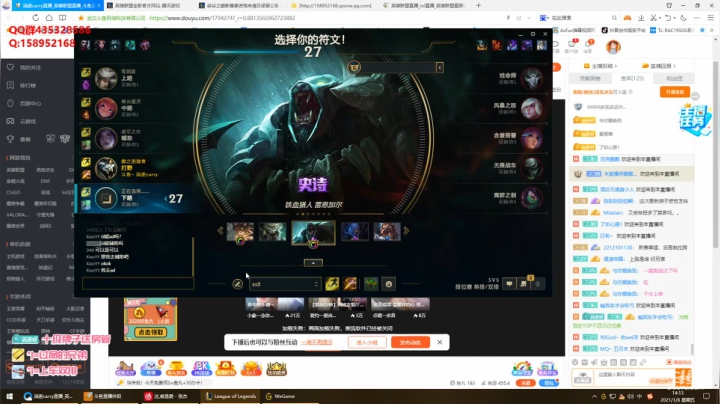720x404 pixels.
Task: Open the xx2 rune page dropdown
Action: coord(285,284)
